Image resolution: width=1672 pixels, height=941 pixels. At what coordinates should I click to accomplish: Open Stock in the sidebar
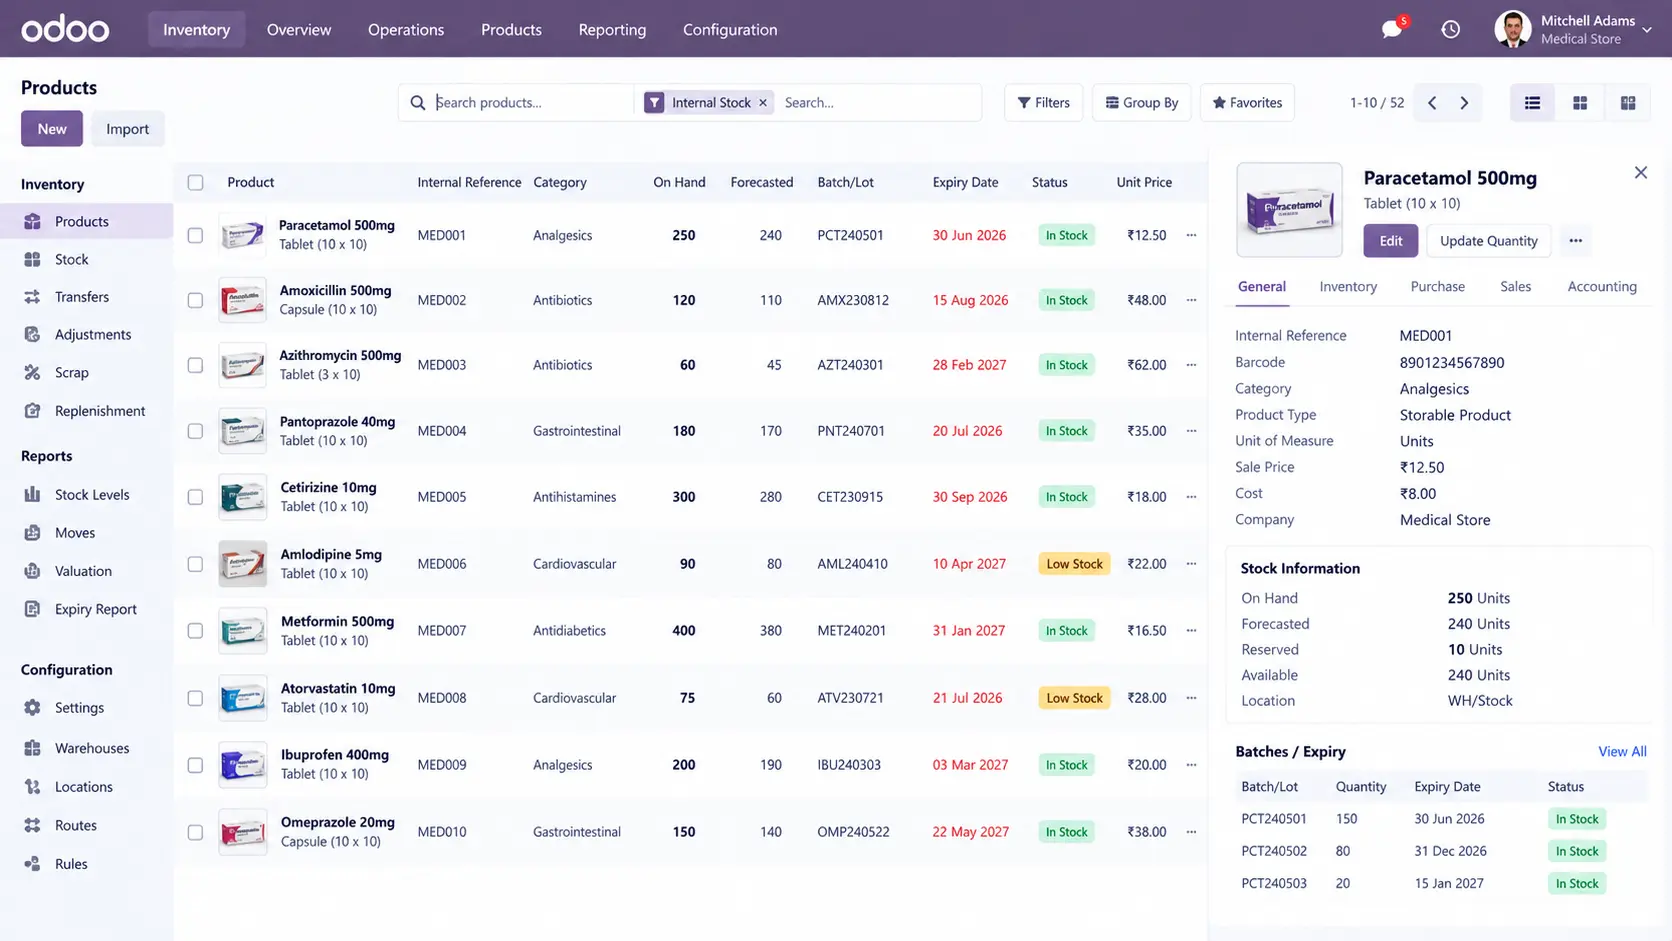point(86,259)
